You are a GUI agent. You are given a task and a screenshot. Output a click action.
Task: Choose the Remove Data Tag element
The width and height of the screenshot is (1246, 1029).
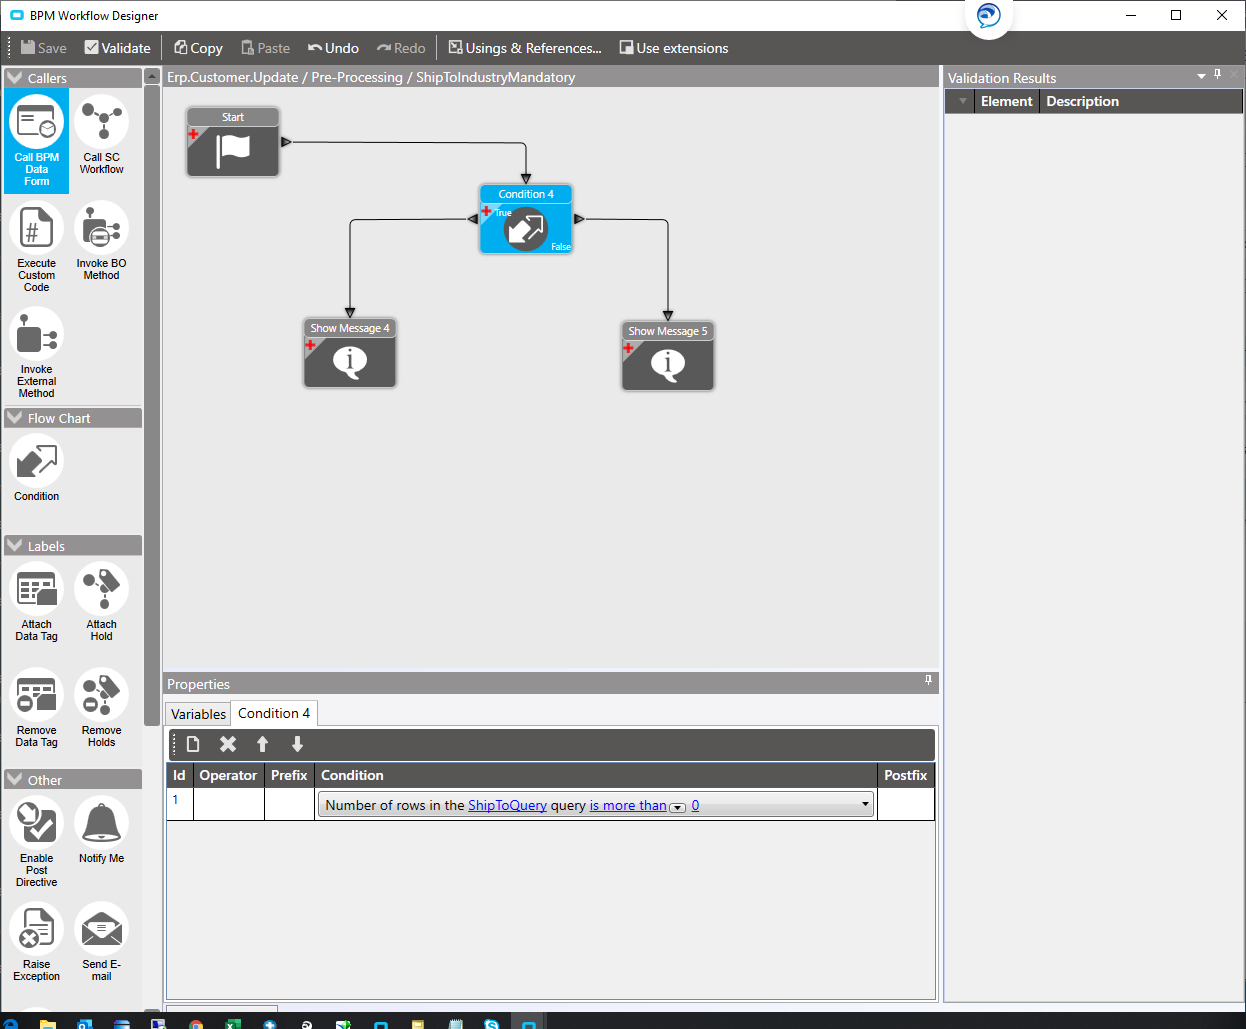(37, 708)
